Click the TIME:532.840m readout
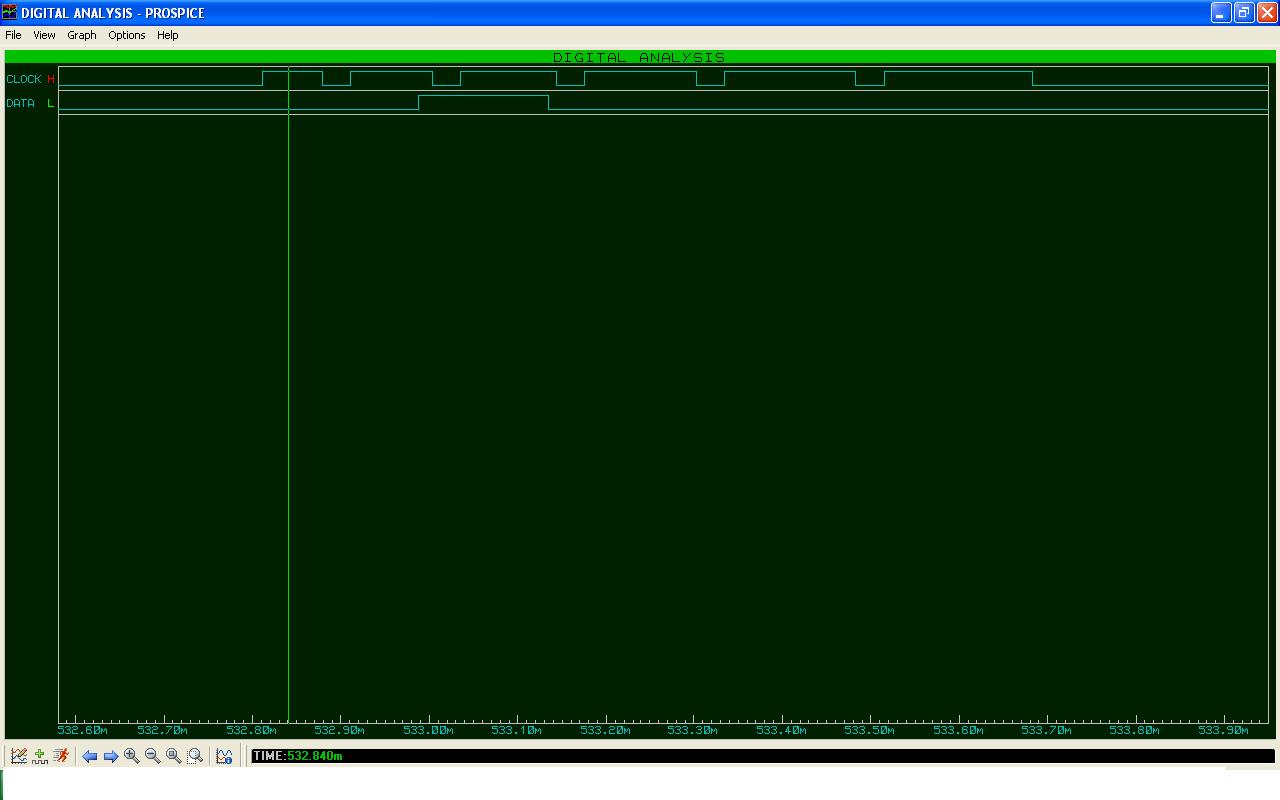This screenshot has height=800, width=1280. click(x=298, y=756)
